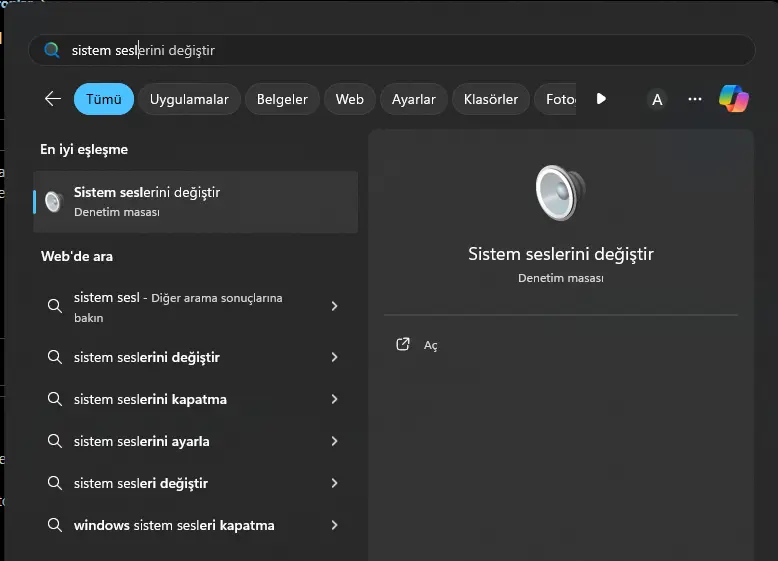Click 'Denetim masası' text in preview pane
The image size is (778, 561).
pos(561,278)
